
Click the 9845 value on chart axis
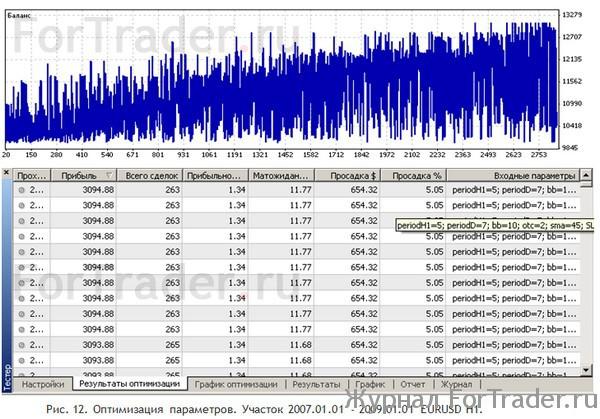point(572,147)
